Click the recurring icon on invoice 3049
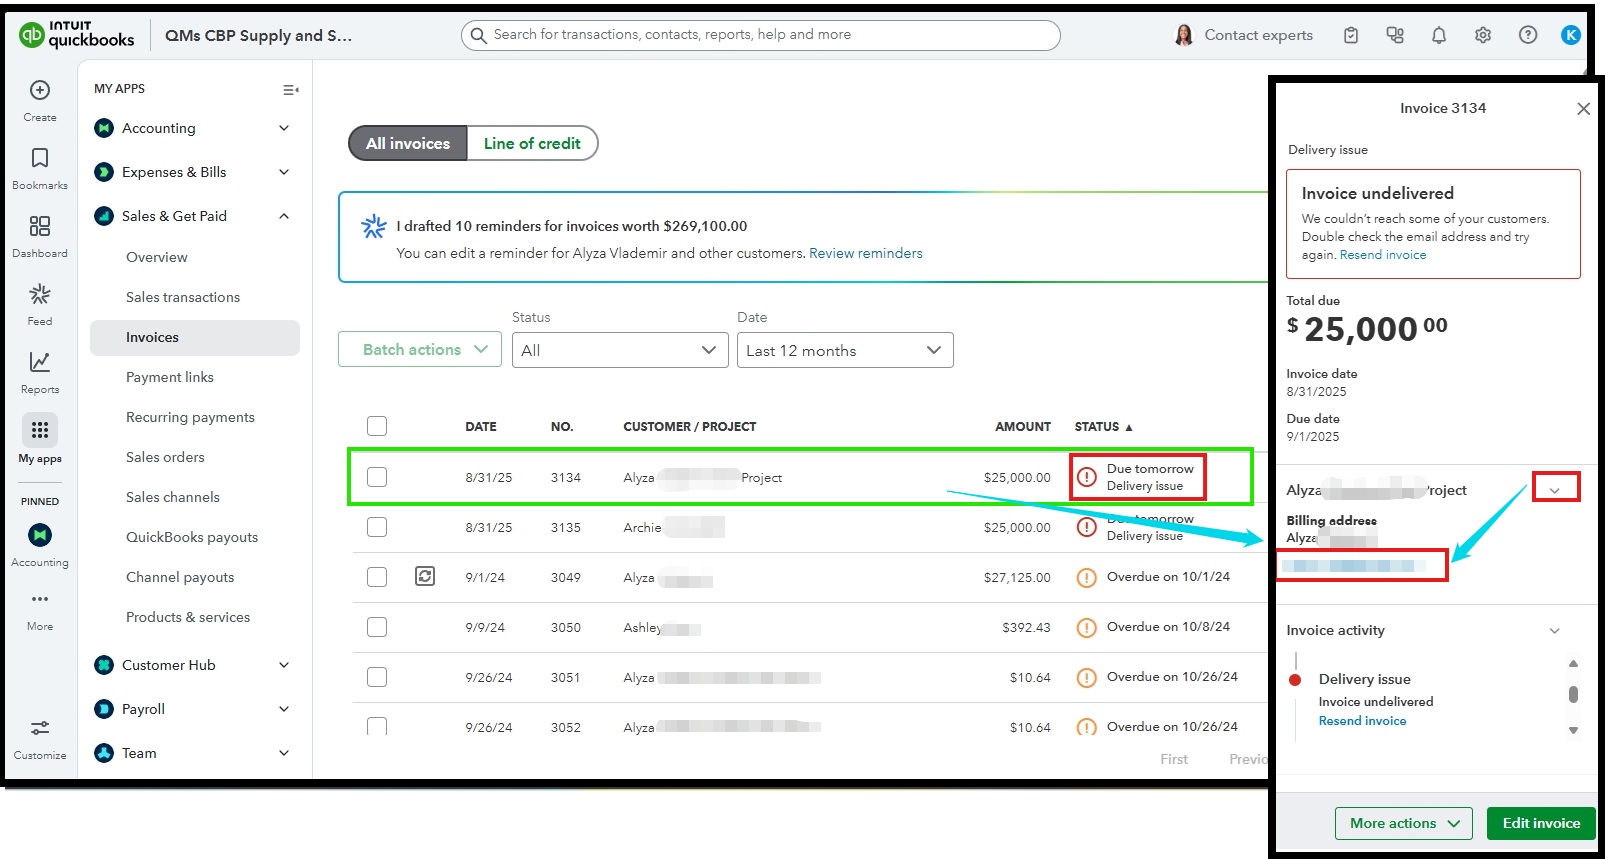 [x=425, y=576]
